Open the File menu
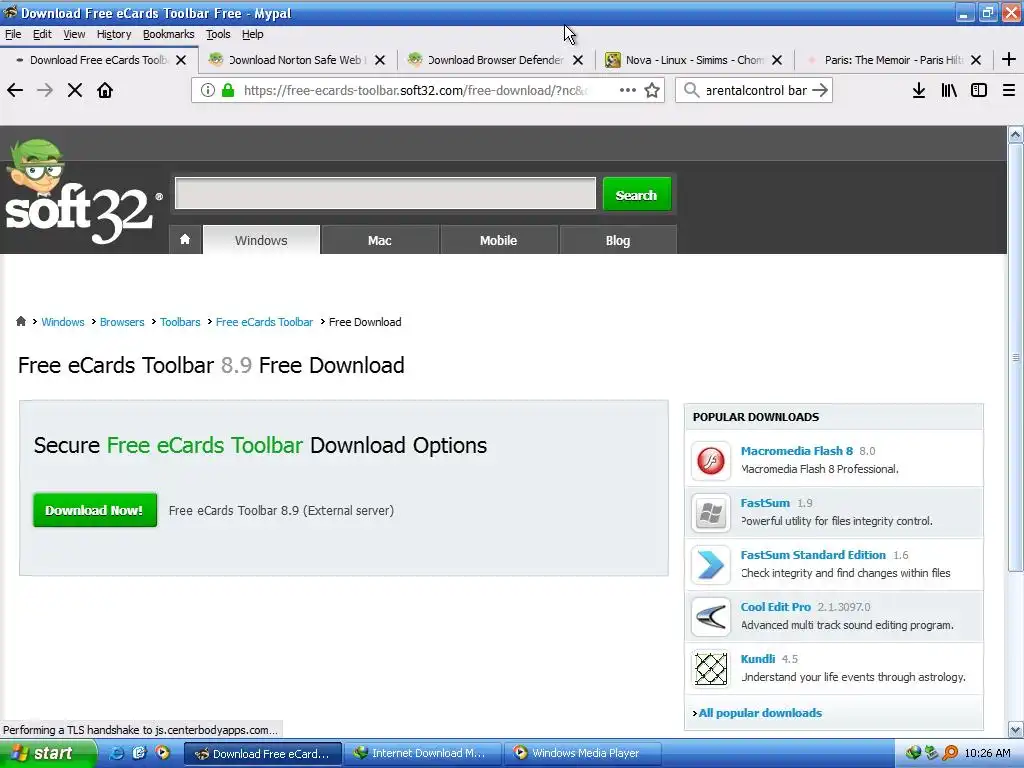The height and width of the screenshot is (768, 1024). (x=13, y=34)
